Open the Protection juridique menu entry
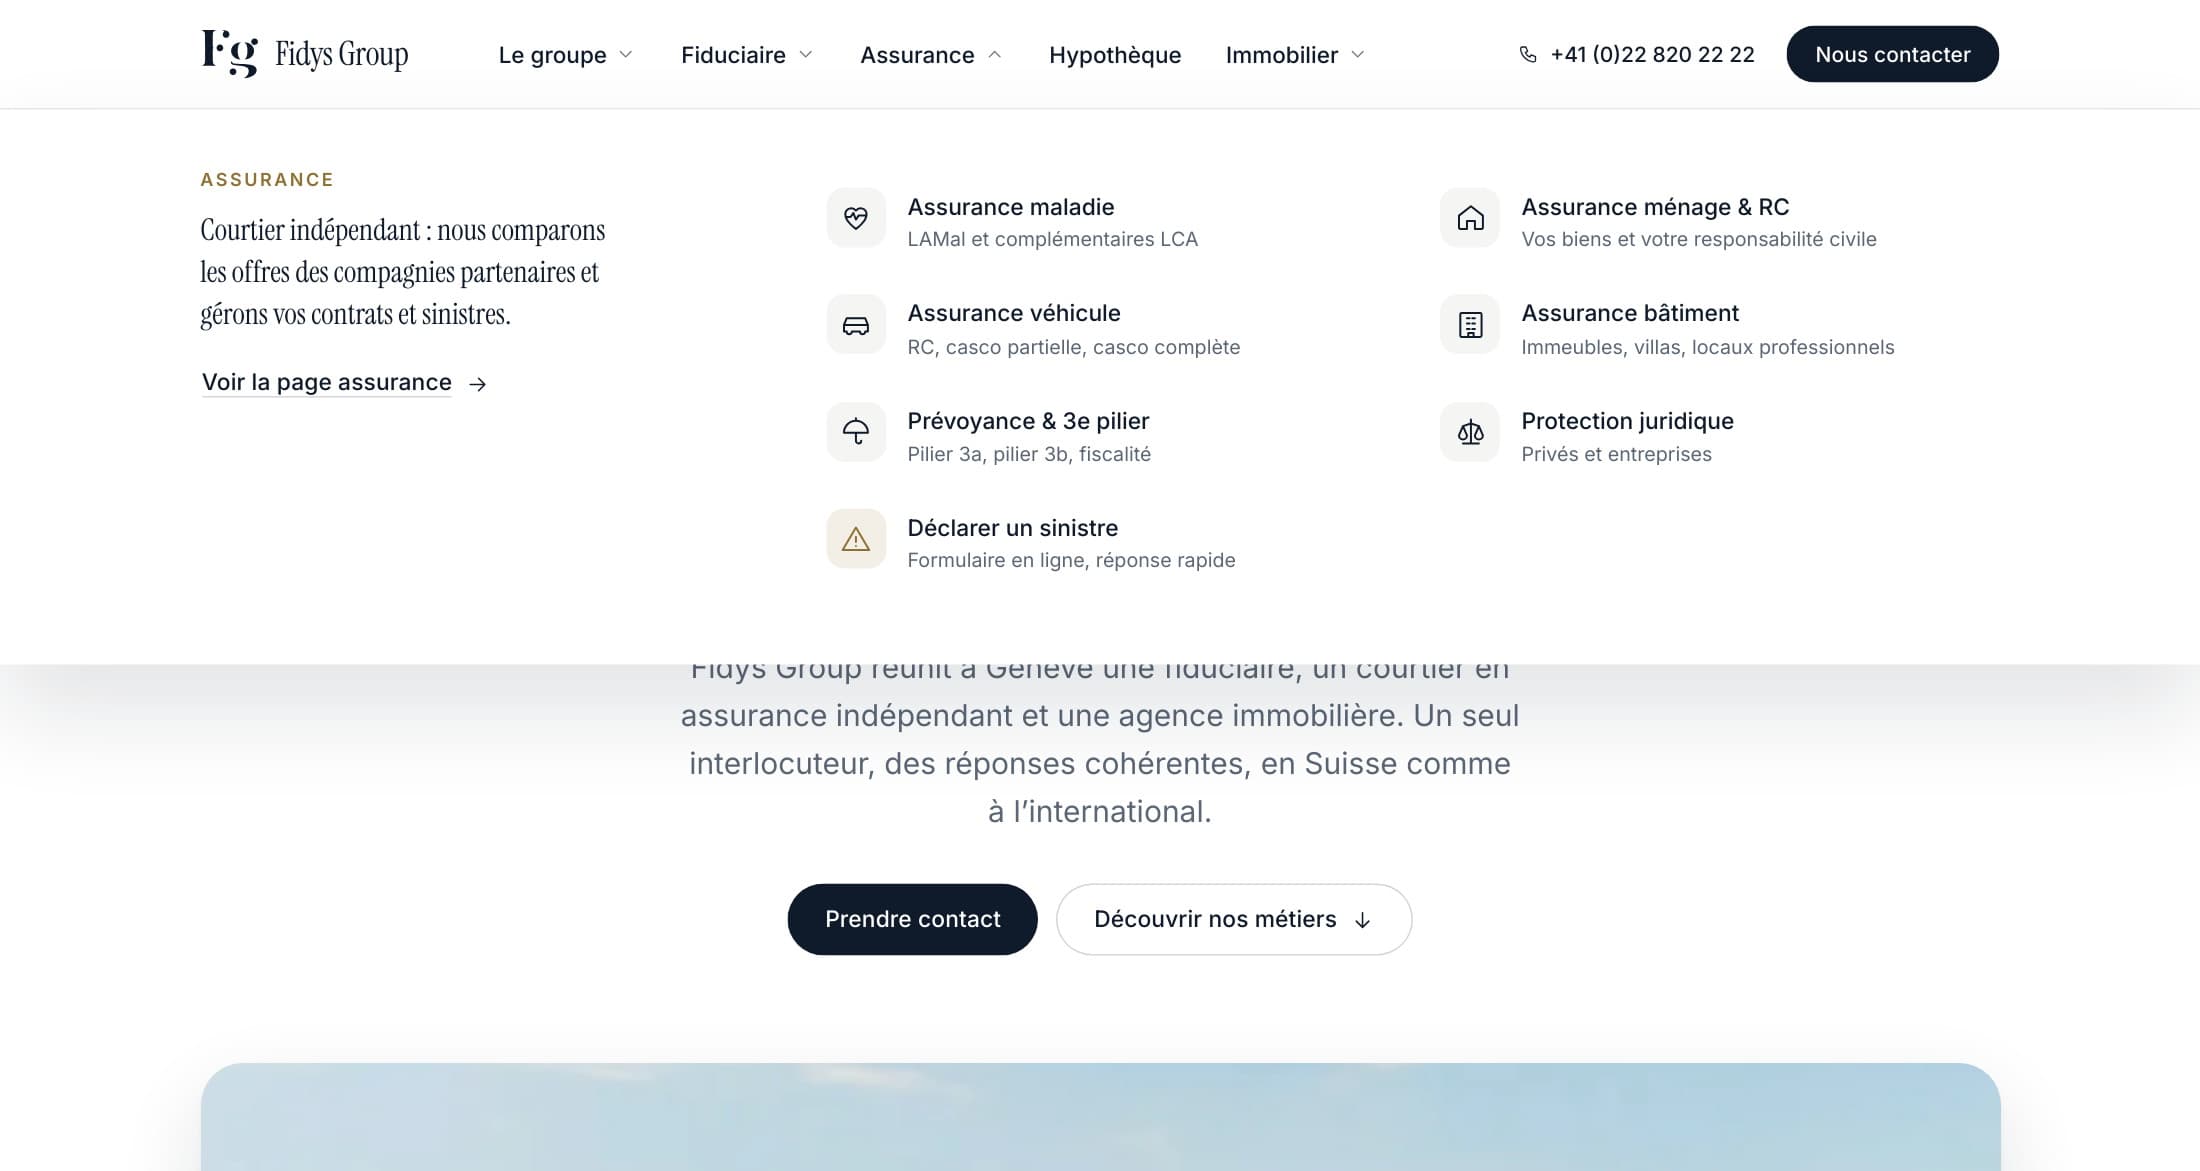 click(x=1588, y=435)
